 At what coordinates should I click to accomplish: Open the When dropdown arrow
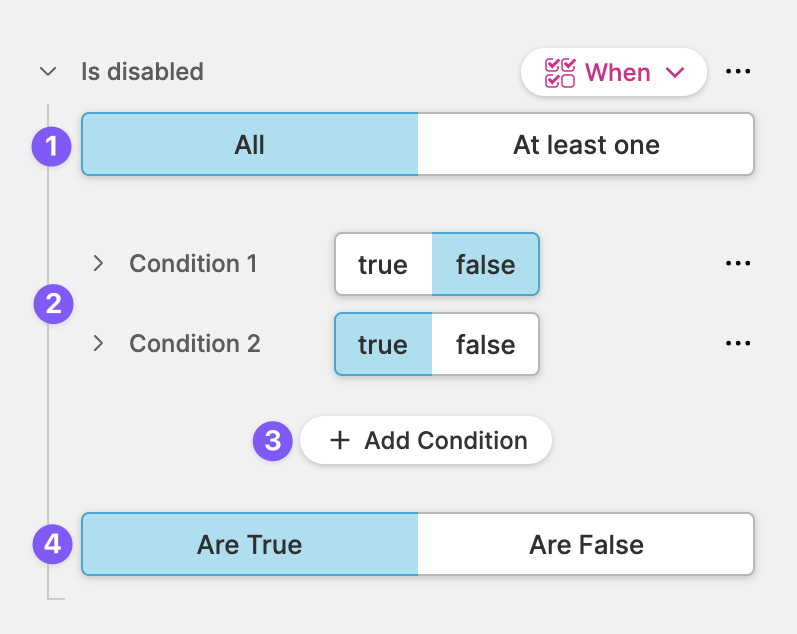click(675, 73)
